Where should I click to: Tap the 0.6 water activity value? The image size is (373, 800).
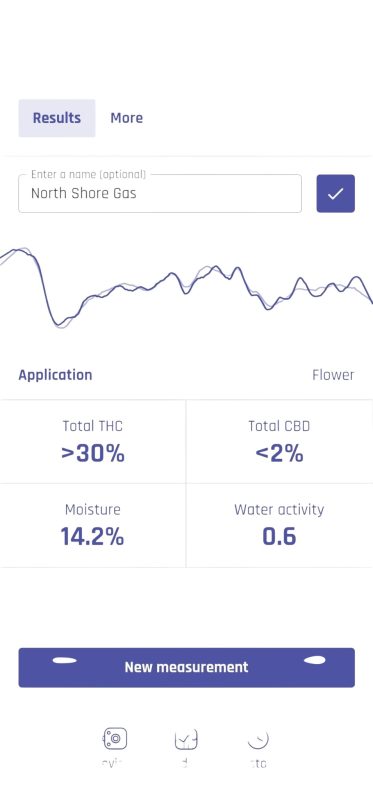coord(279,537)
